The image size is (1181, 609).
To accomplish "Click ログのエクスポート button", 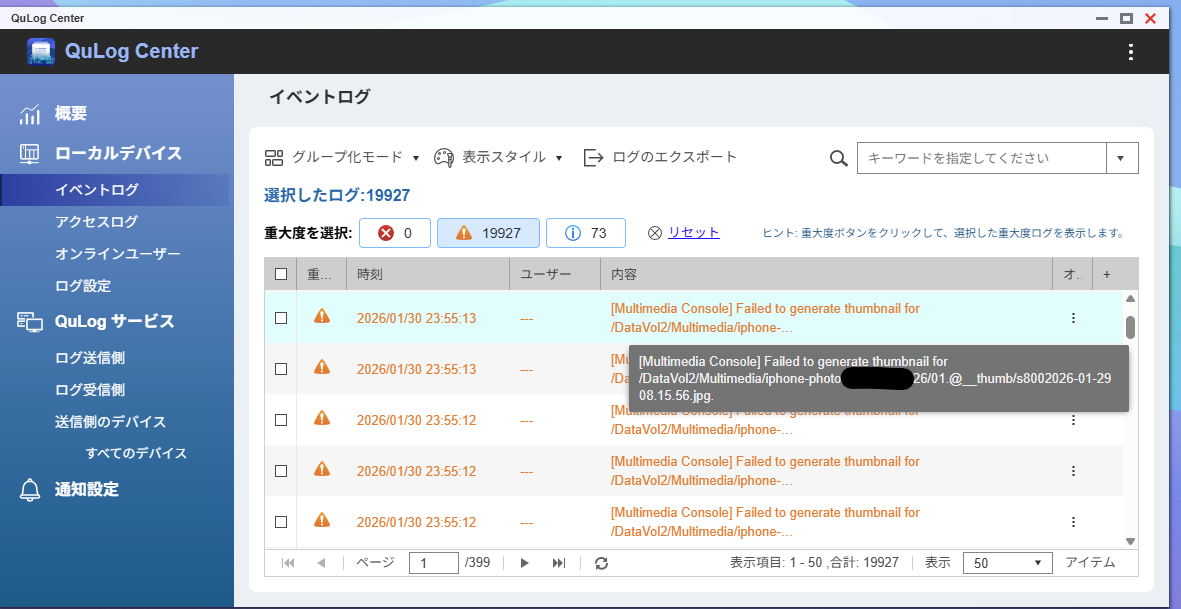I will [x=661, y=157].
